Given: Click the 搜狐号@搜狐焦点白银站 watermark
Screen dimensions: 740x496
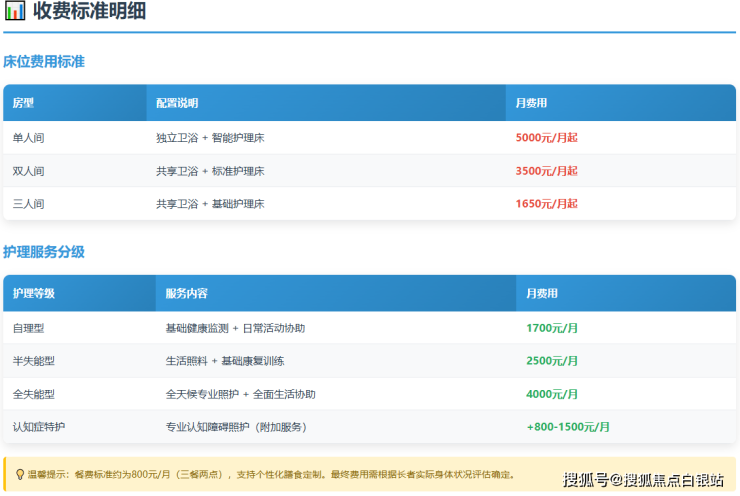Looking at the screenshot, I should (x=643, y=480).
